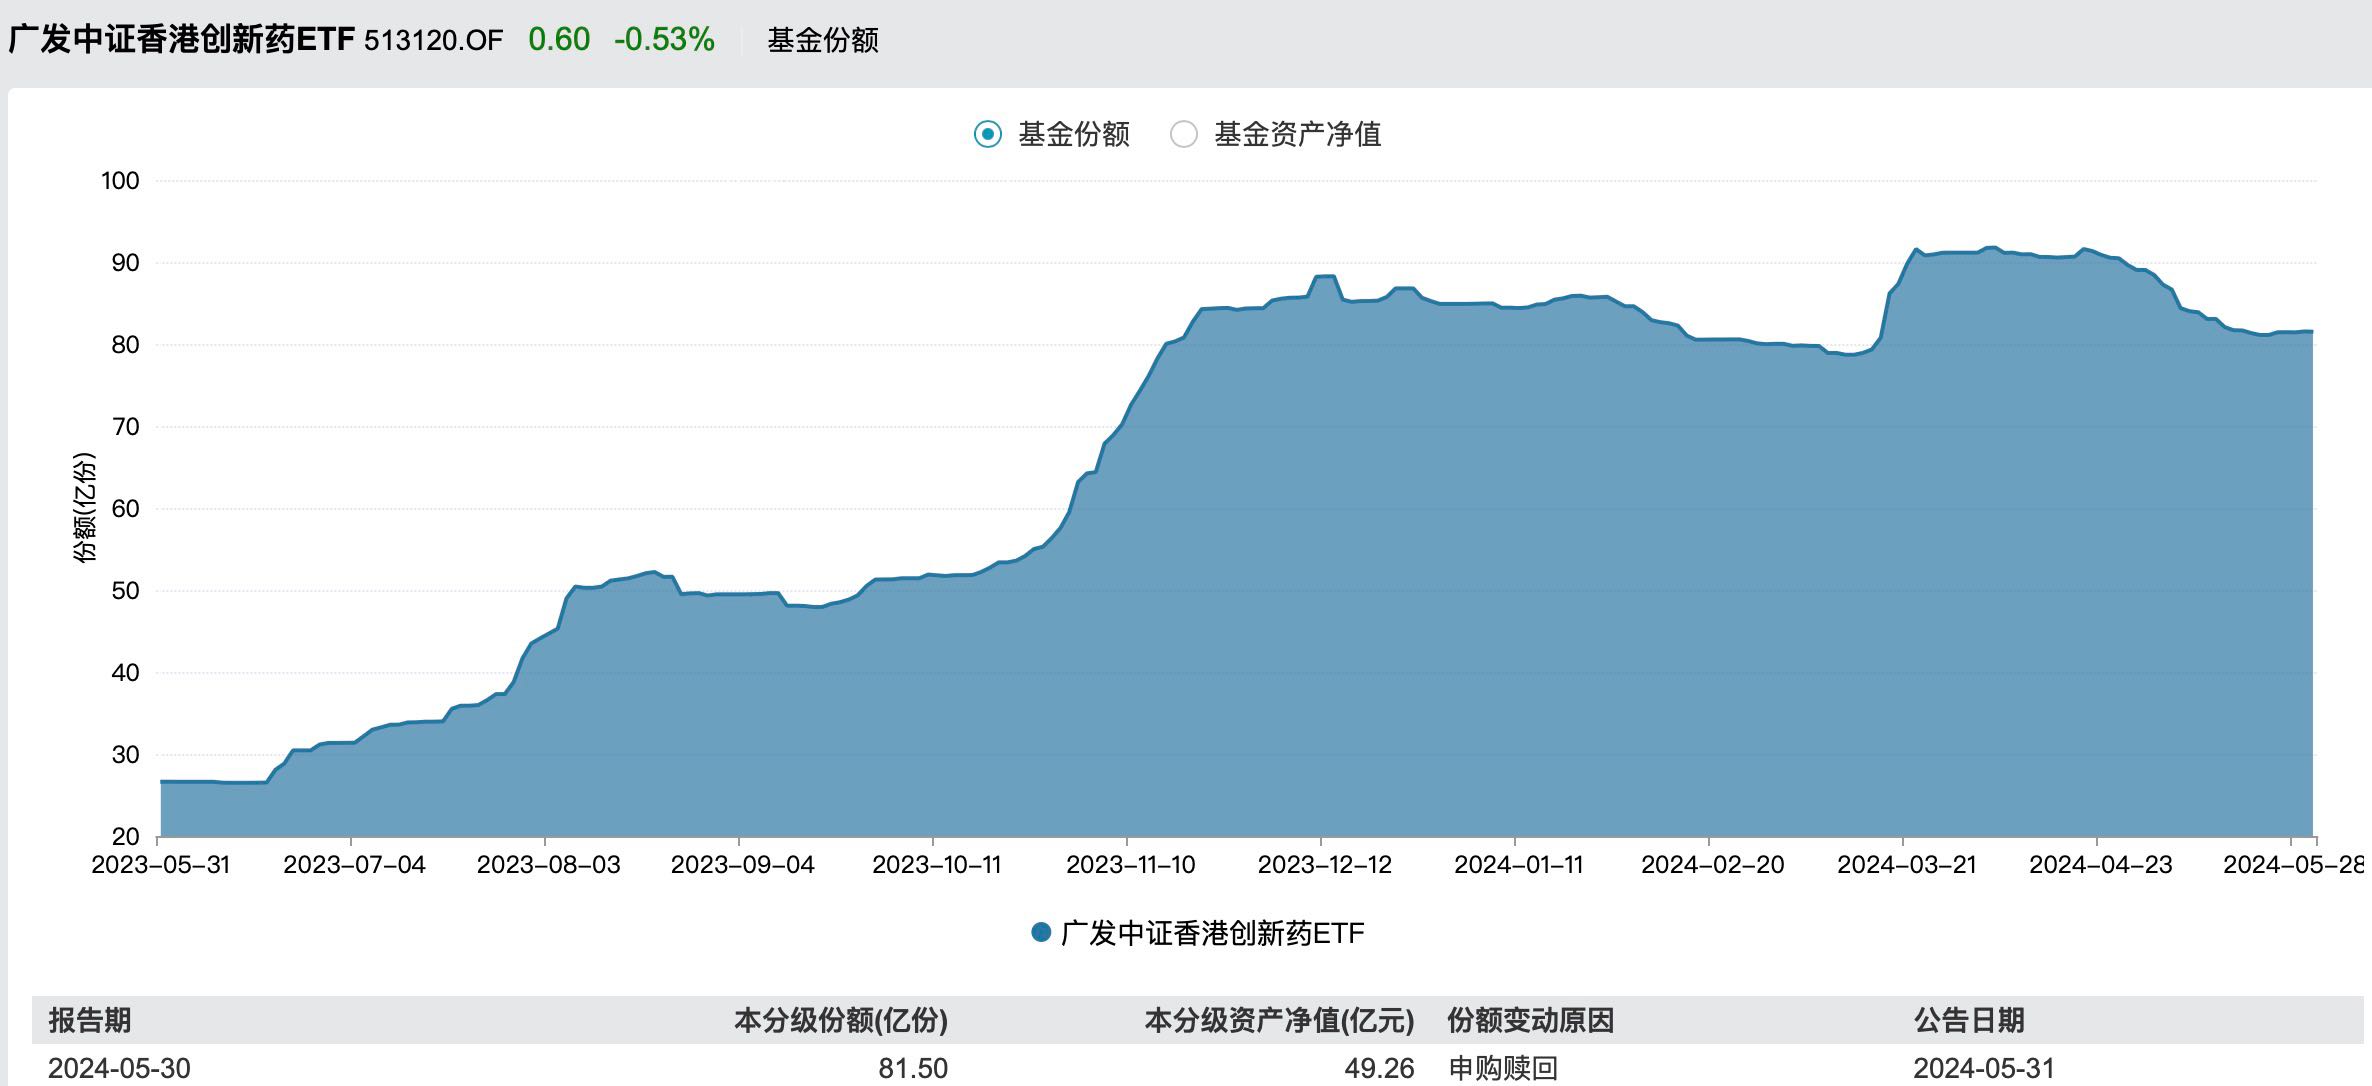Sort by 本分级份额(亿份) column header
The width and height of the screenshot is (2372, 1086).
click(x=840, y=1020)
